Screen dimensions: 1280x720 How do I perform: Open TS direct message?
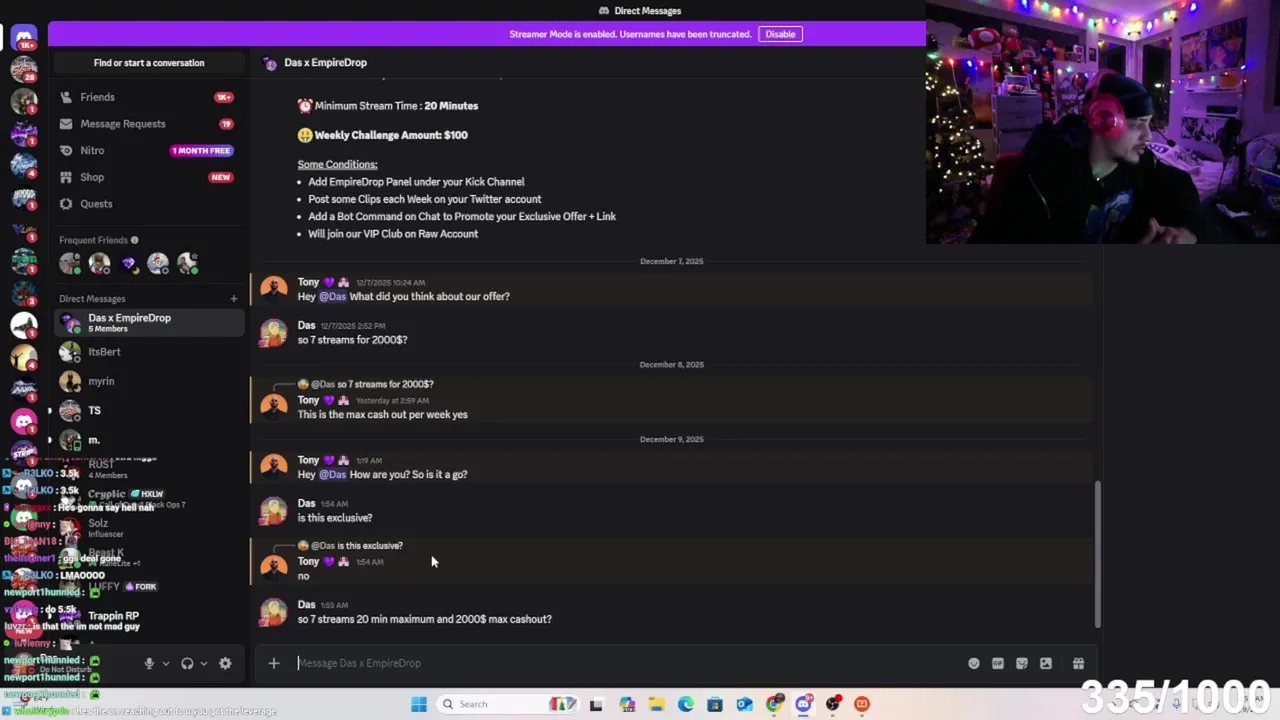click(x=148, y=411)
